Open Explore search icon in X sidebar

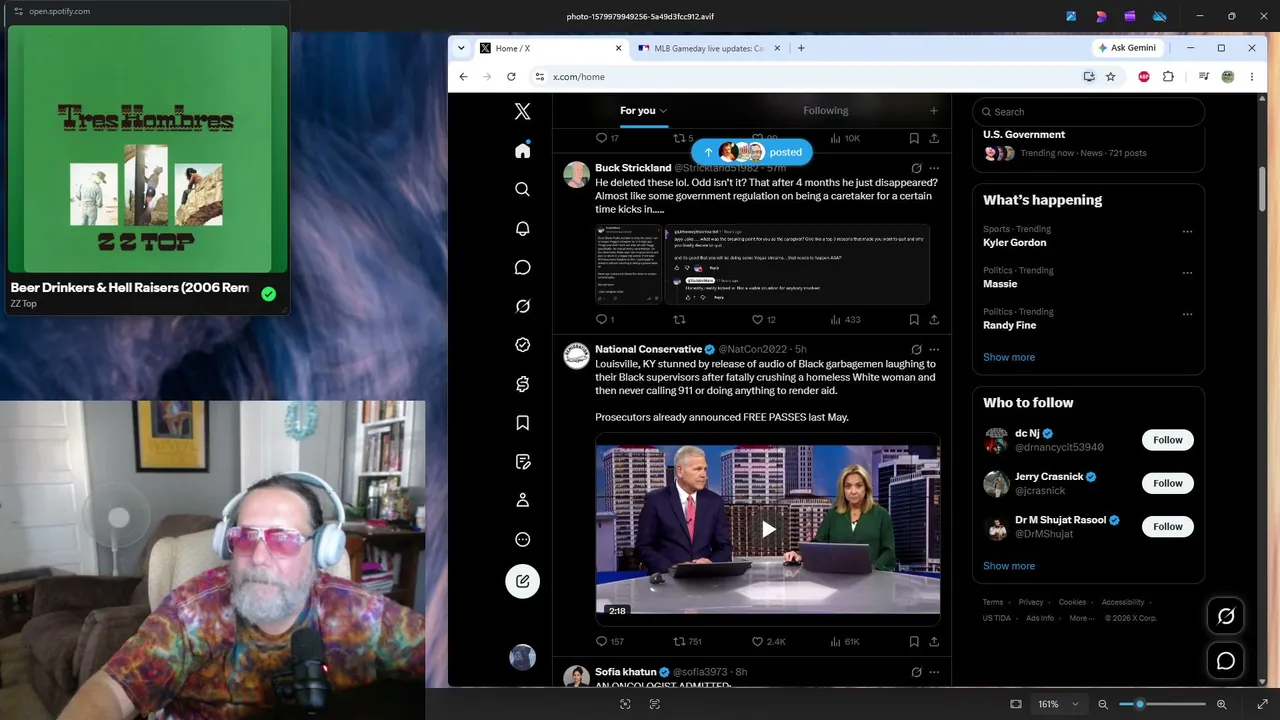click(522, 189)
